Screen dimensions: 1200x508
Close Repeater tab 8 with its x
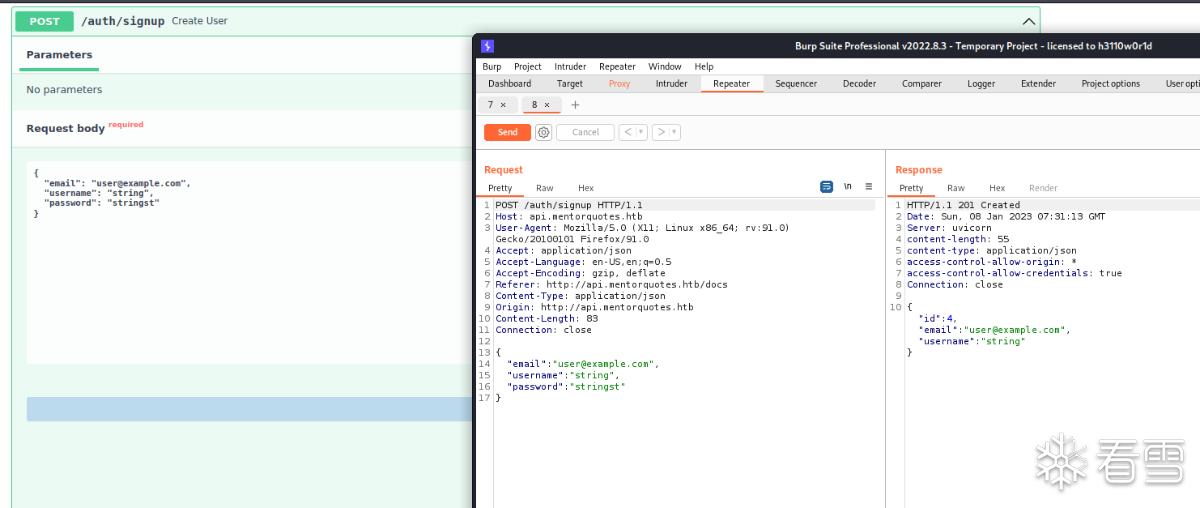(x=547, y=105)
